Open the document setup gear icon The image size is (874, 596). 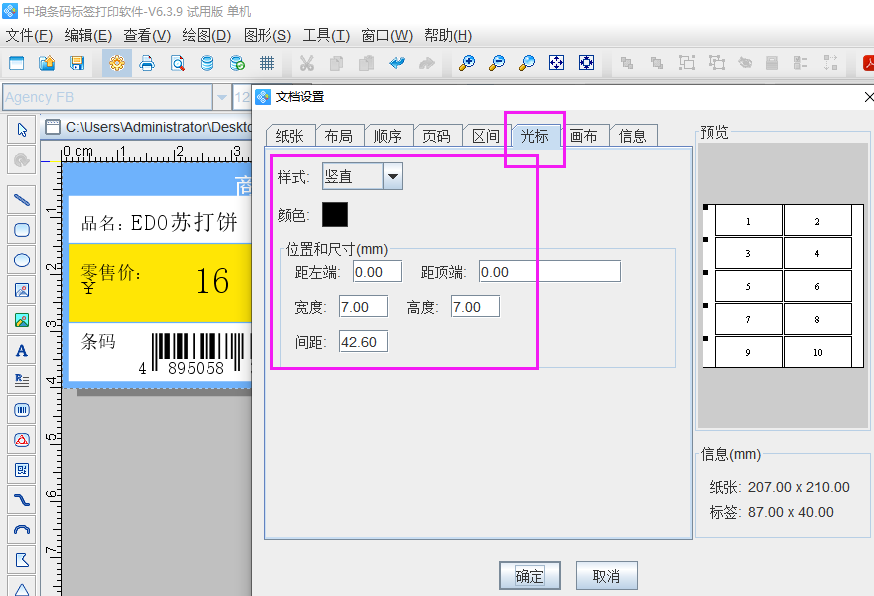pos(117,62)
